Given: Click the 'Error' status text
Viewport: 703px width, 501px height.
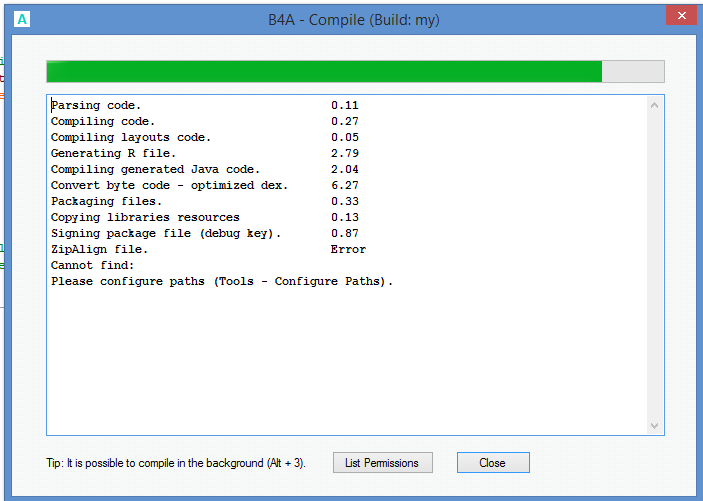Looking at the screenshot, I should click(348, 249).
